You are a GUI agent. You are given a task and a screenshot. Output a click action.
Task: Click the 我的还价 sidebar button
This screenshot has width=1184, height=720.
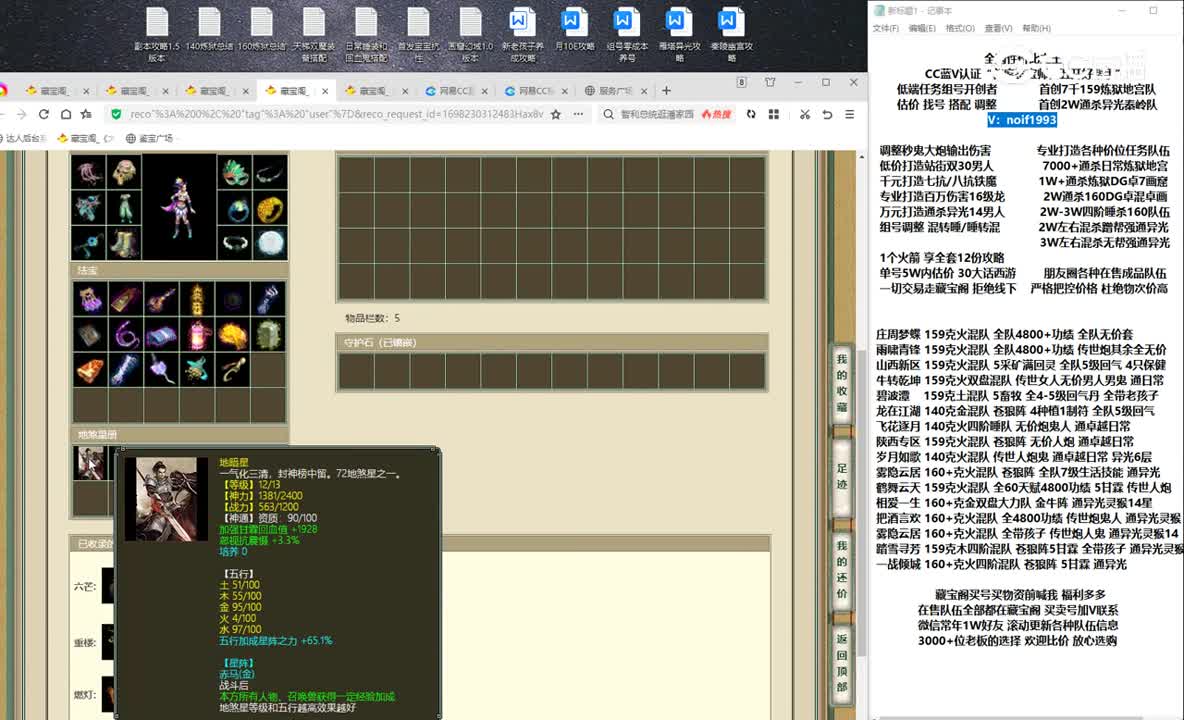[842, 570]
